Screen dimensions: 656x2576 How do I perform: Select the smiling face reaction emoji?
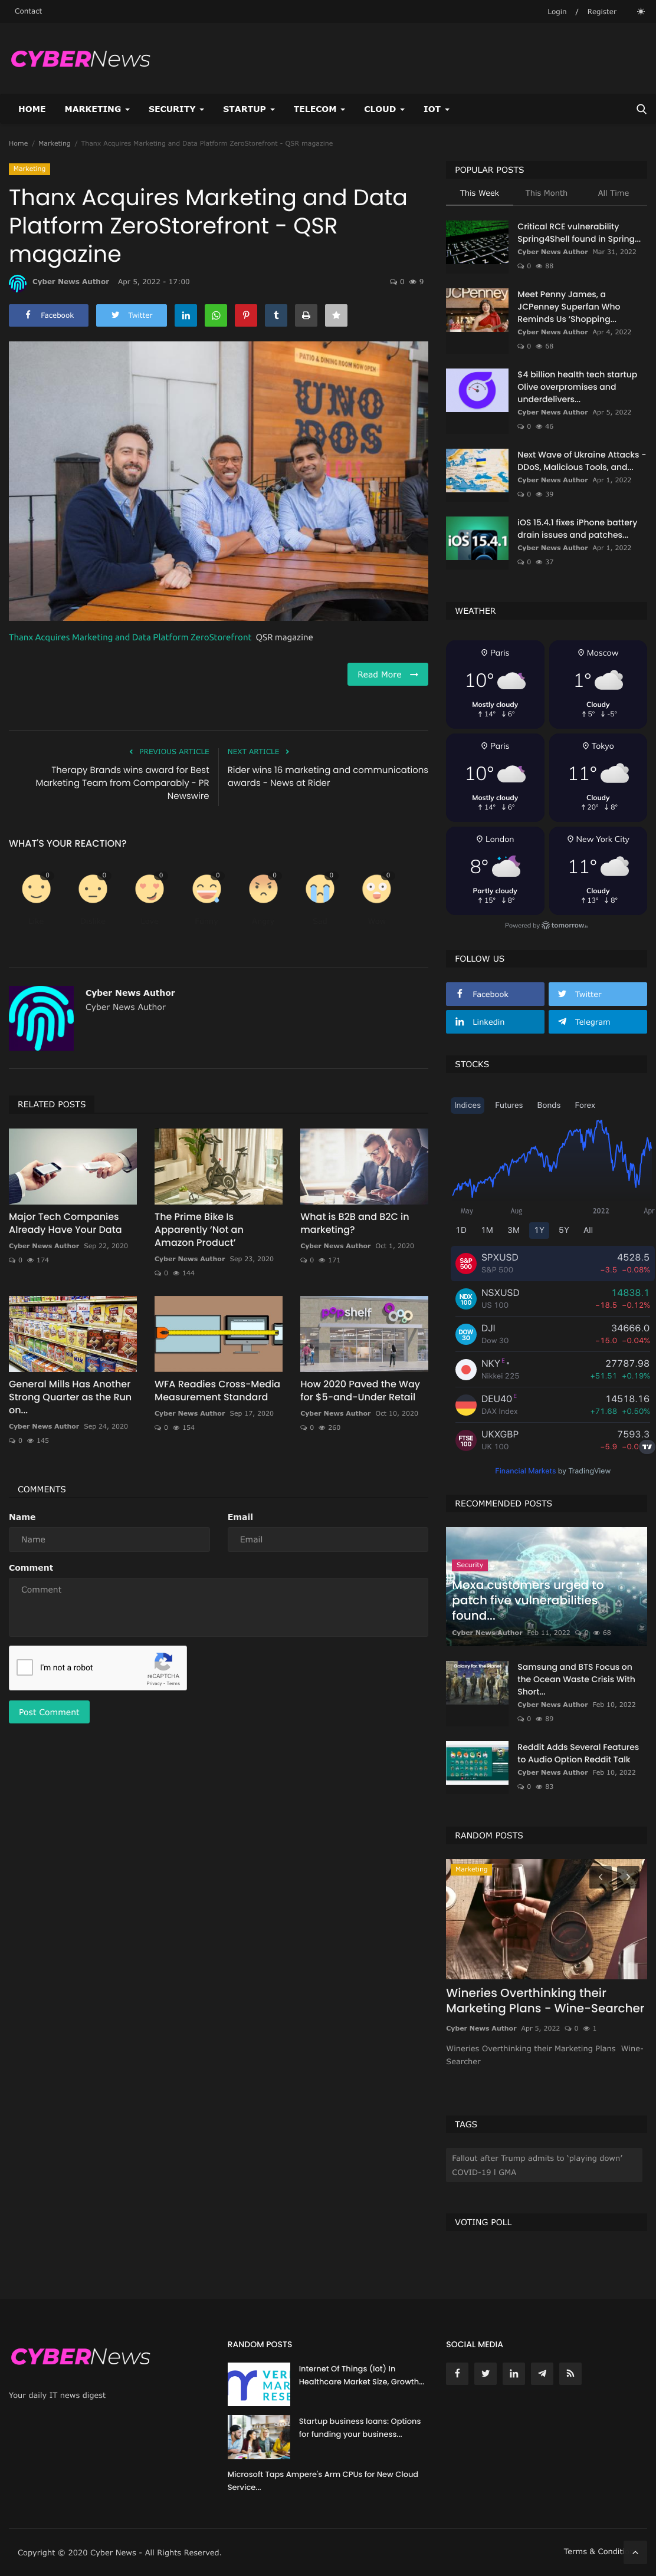(x=36, y=888)
